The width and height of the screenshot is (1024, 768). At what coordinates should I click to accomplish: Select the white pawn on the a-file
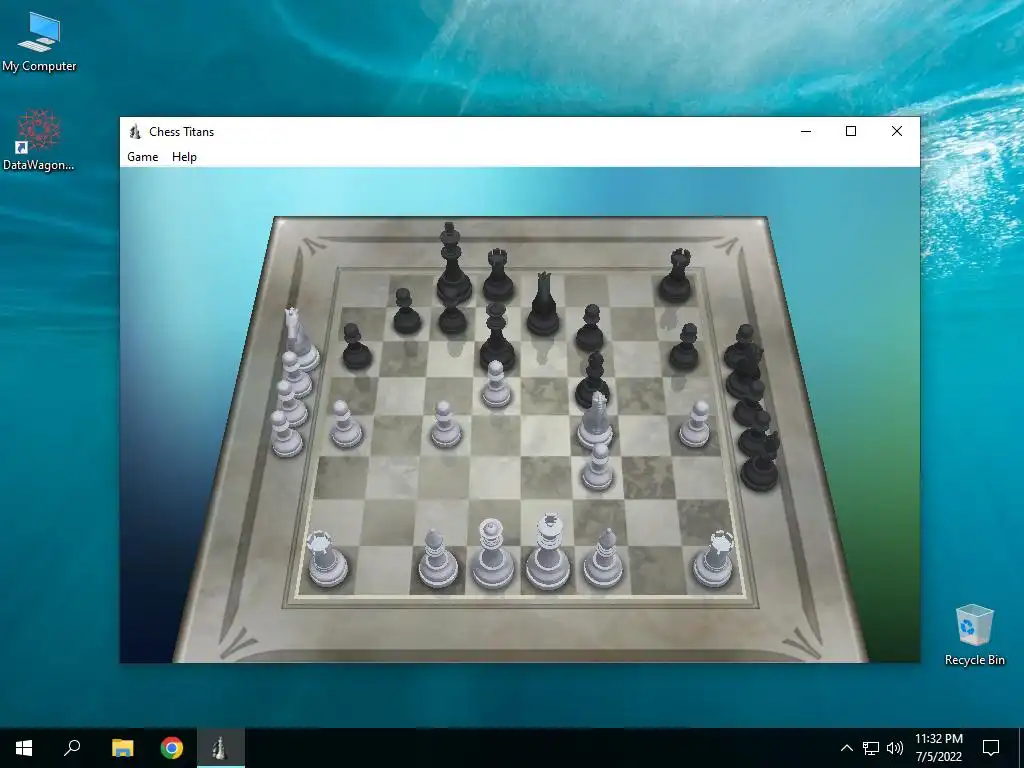344,424
